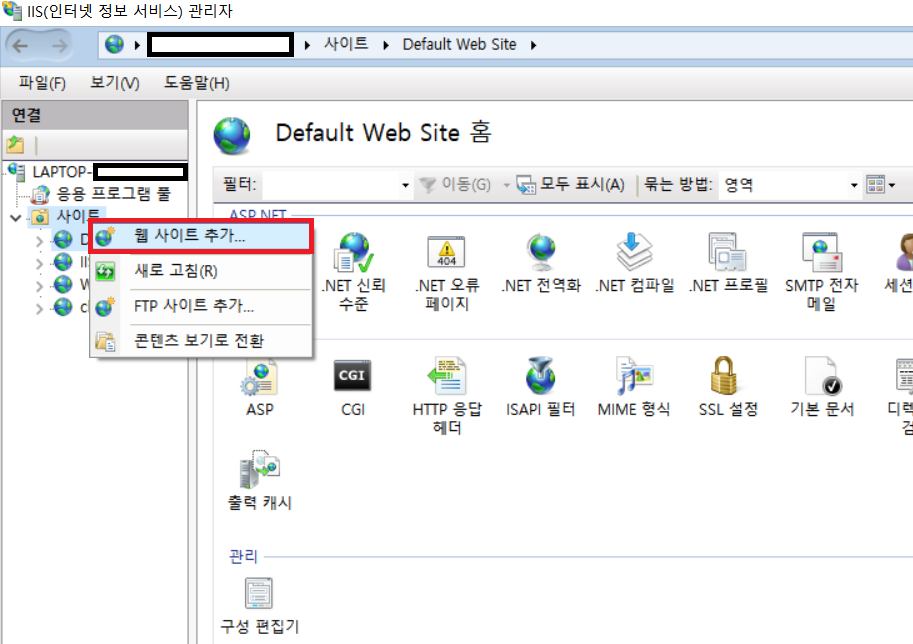This screenshot has height=644, width=913.
Task: Choose 콘텐츠 보기로 전환 menu entry
Action: point(202,341)
